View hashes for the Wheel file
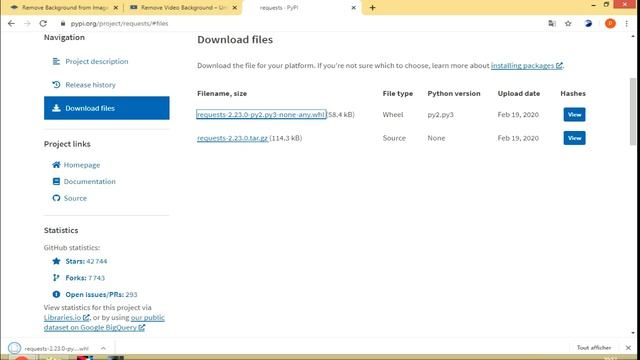This screenshot has height=360, width=640. click(574, 115)
